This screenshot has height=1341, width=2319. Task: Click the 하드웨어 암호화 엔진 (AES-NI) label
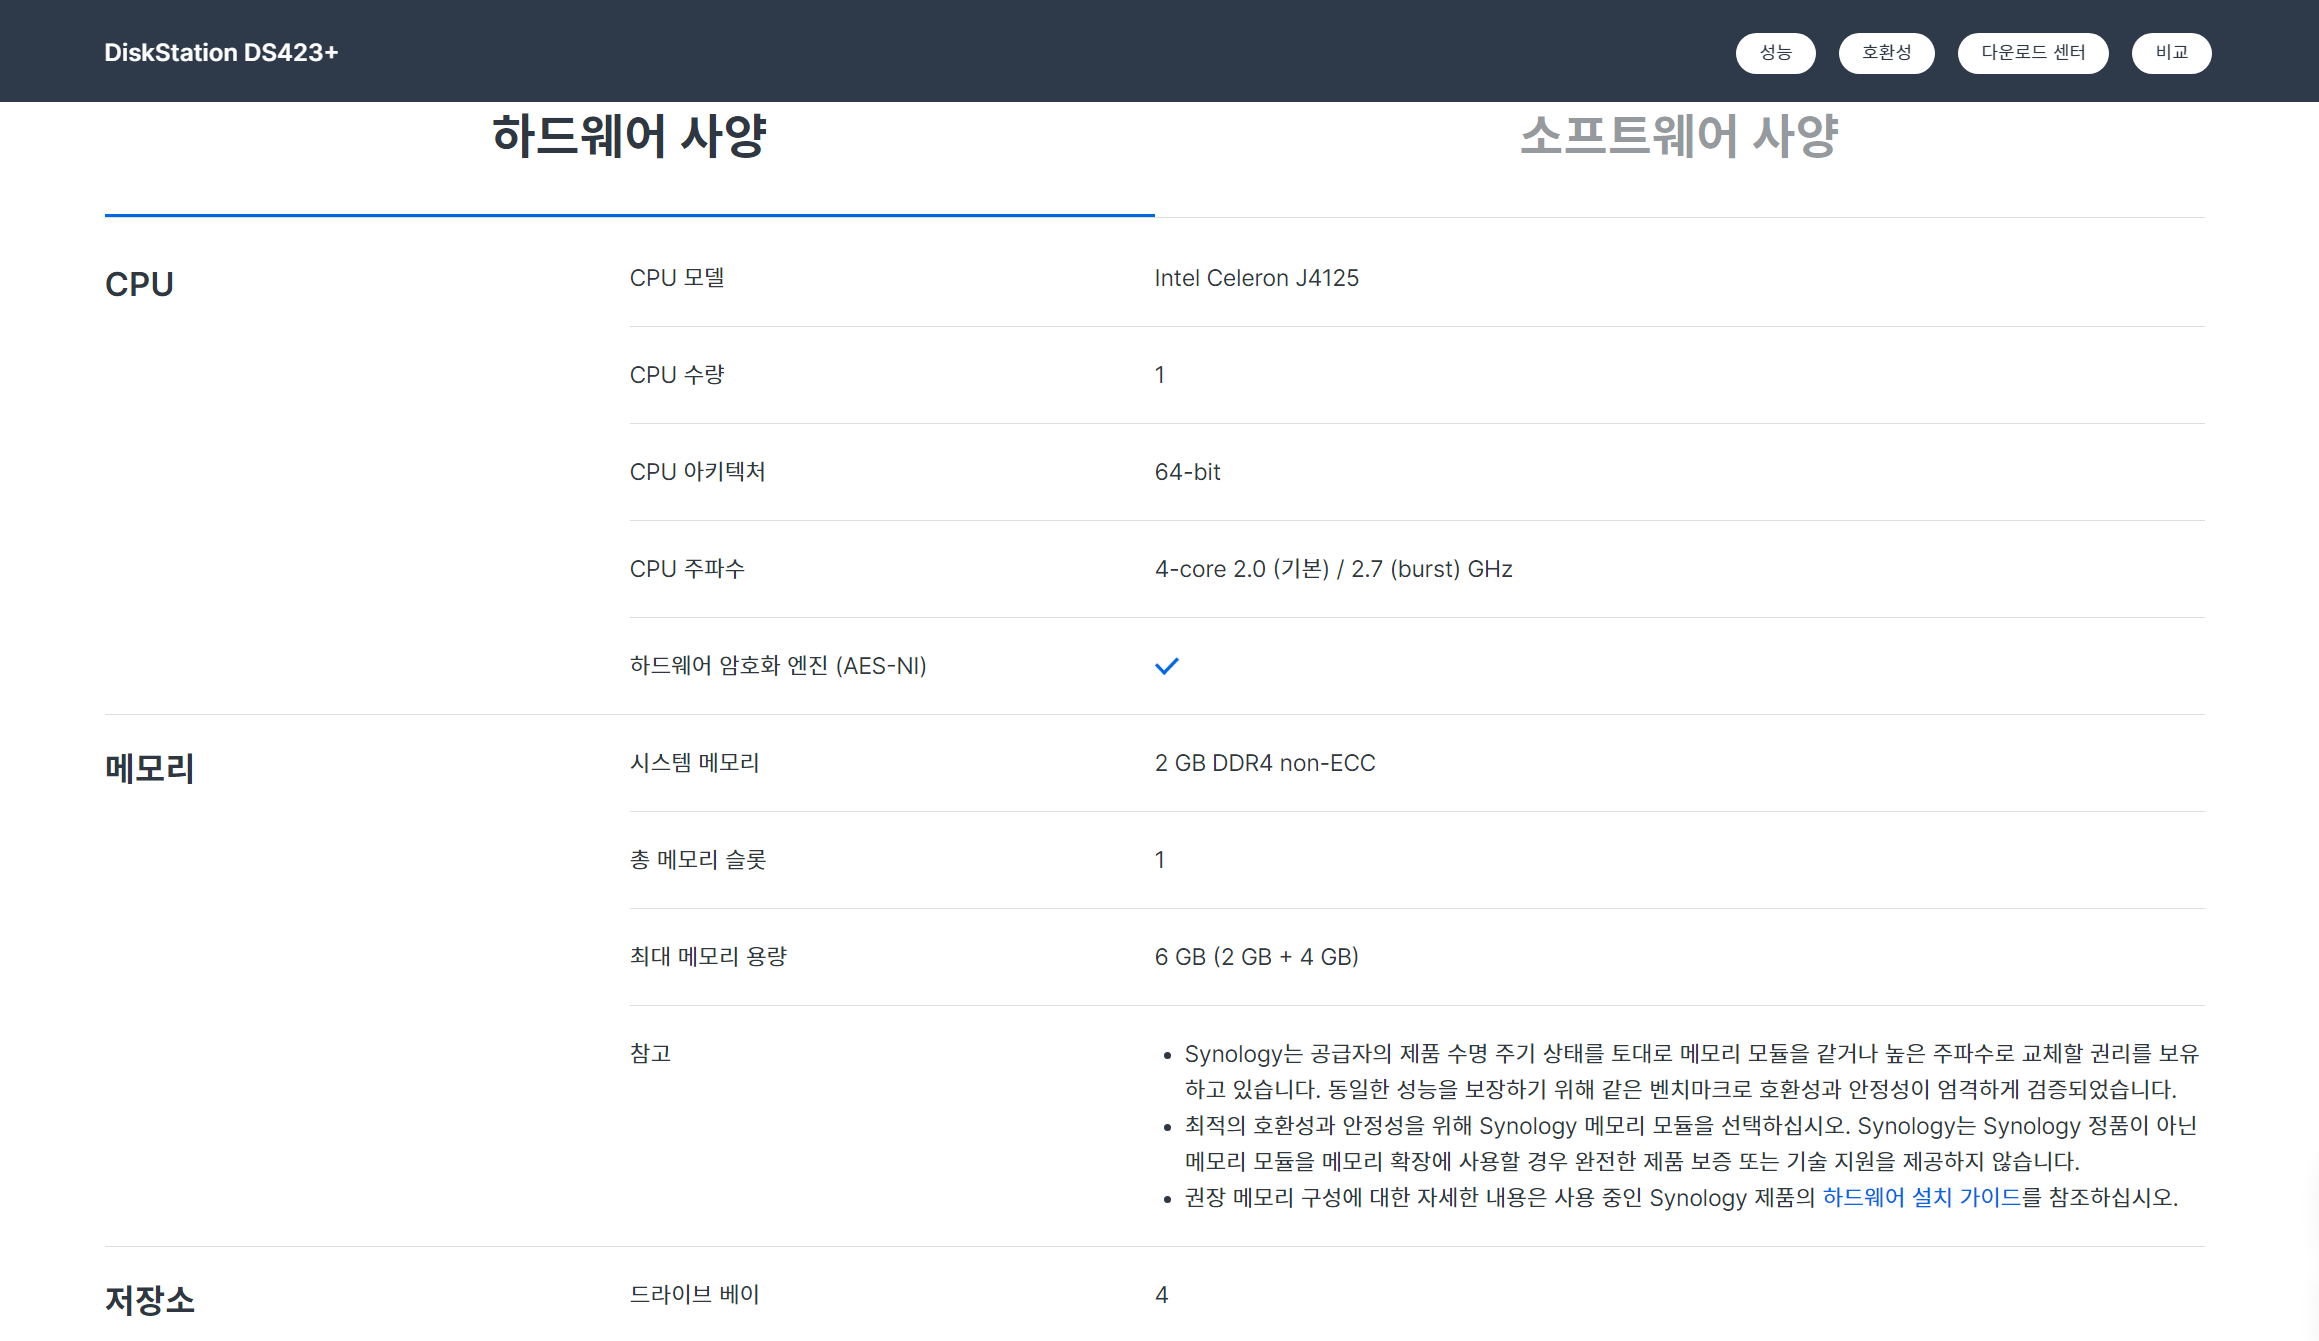point(778,666)
